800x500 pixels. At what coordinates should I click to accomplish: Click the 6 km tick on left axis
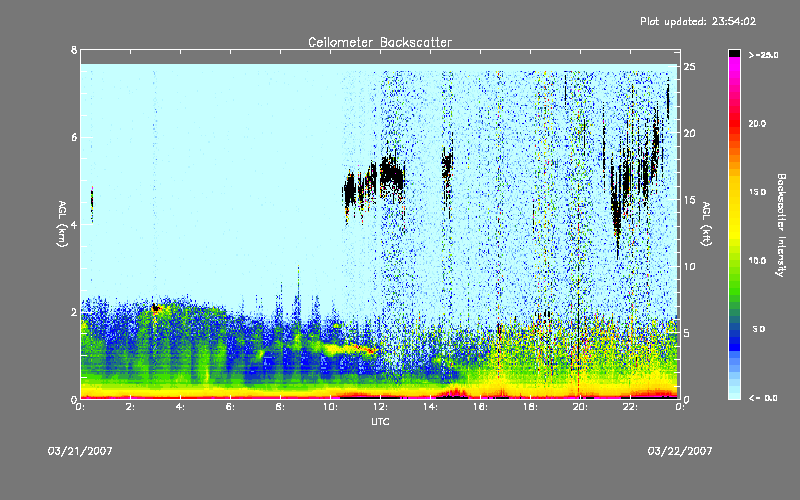[74, 137]
